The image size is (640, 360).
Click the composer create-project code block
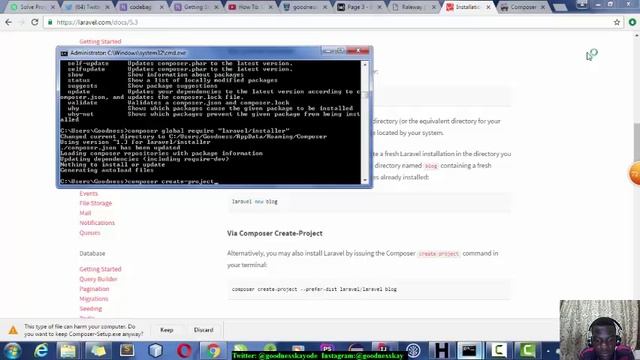369,289
